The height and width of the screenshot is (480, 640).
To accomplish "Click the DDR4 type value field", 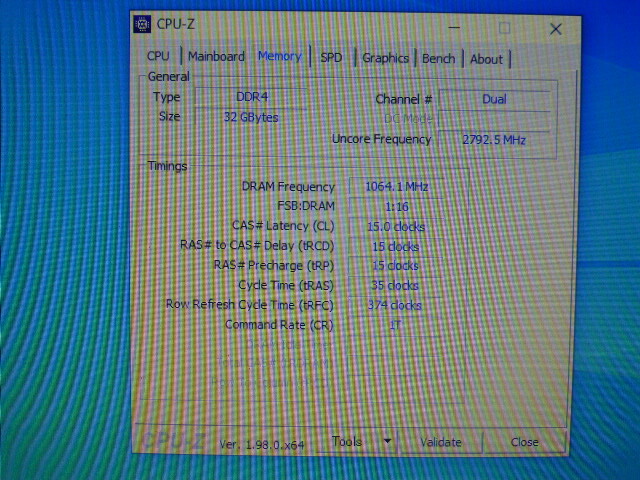I will tap(252, 97).
